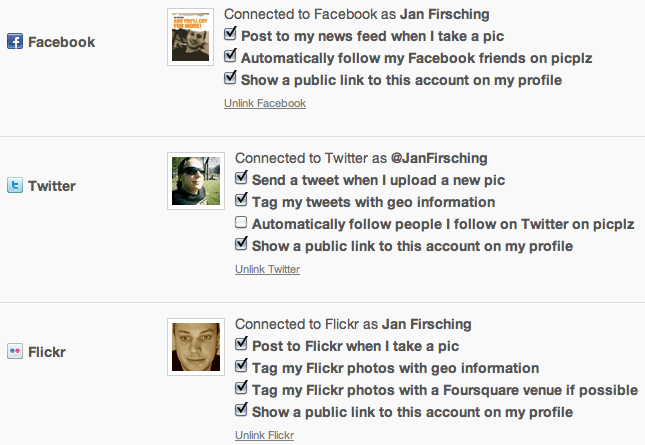Click the Unlink Facebook link

[x=265, y=103]
